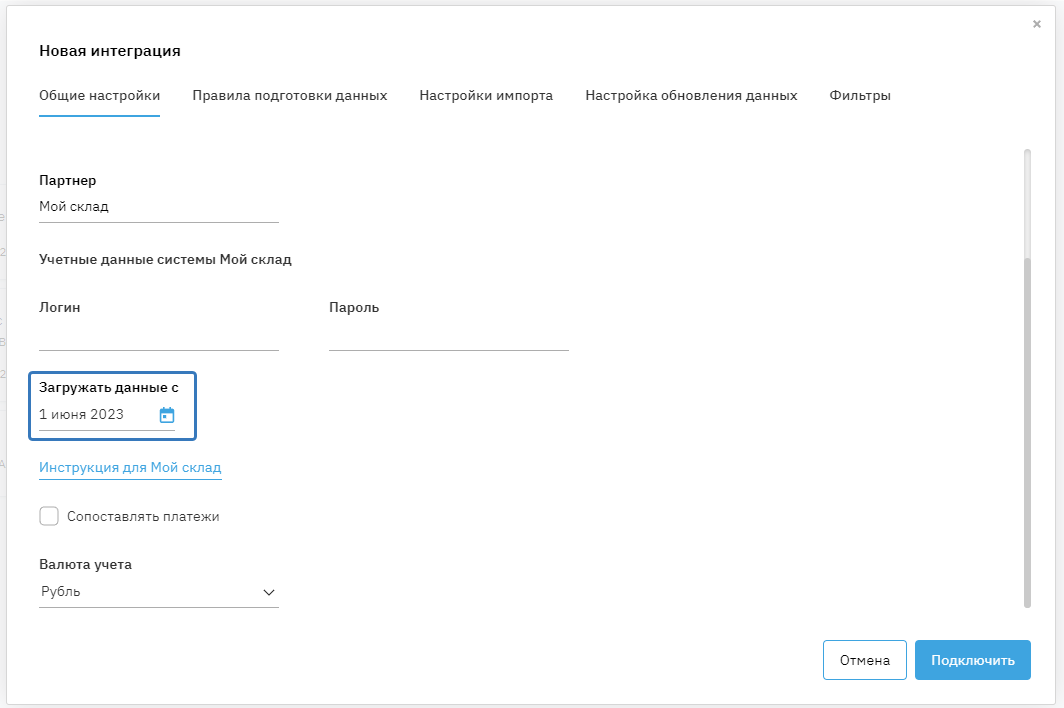1064x708 pixels.
Task: Focus the Логин input field
Action: coord(158,338)
